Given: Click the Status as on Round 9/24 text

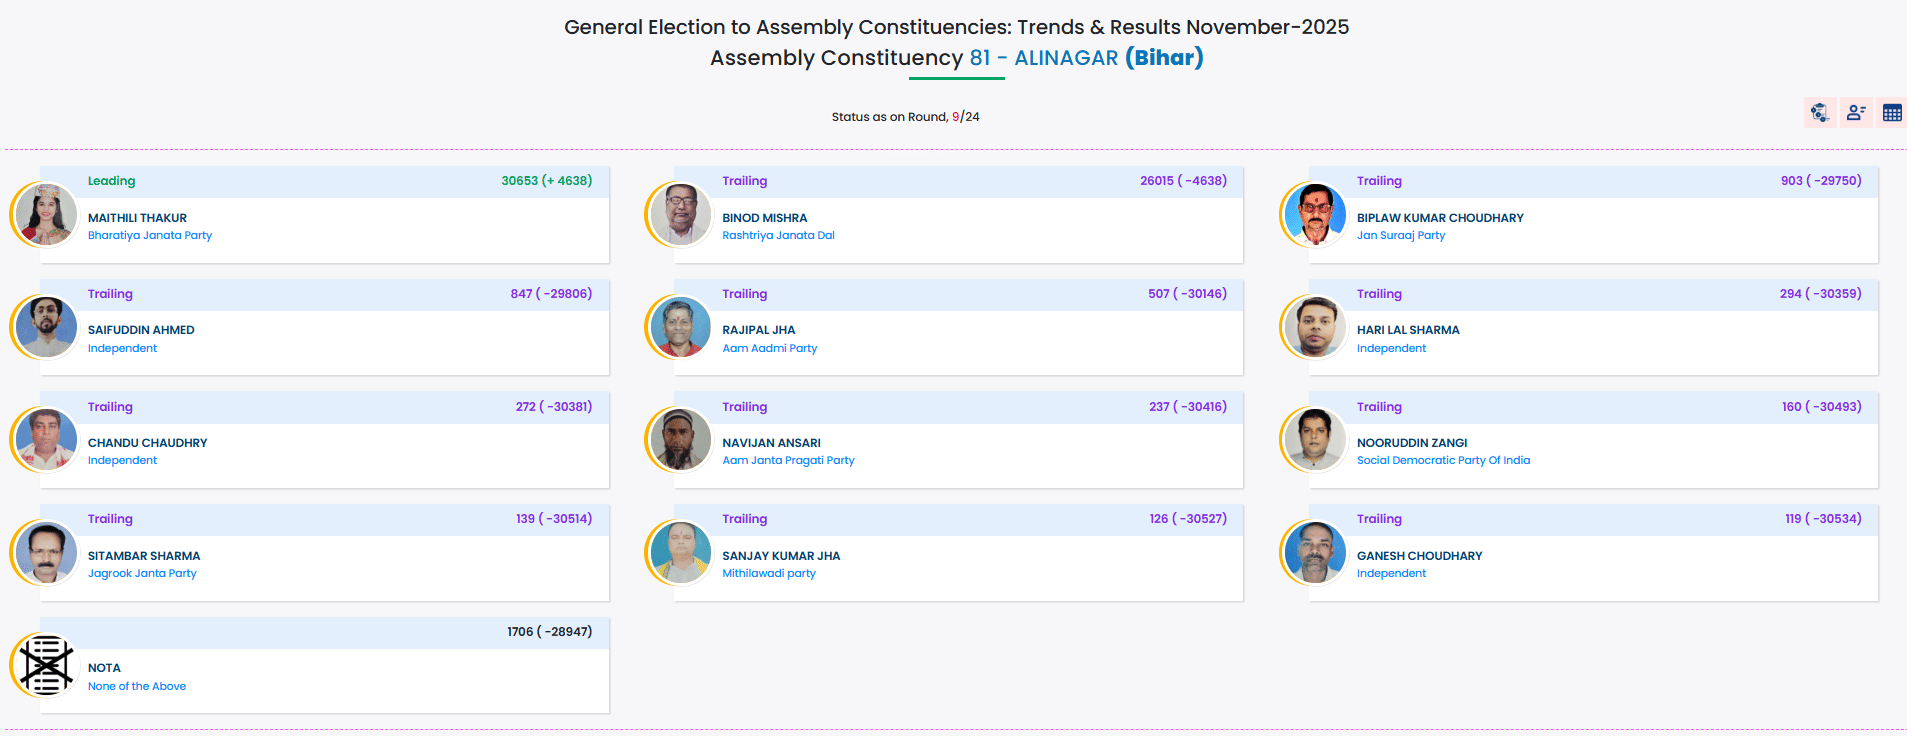Looking at the screenshot, I should pyautogui.click(x=905, y=117).
